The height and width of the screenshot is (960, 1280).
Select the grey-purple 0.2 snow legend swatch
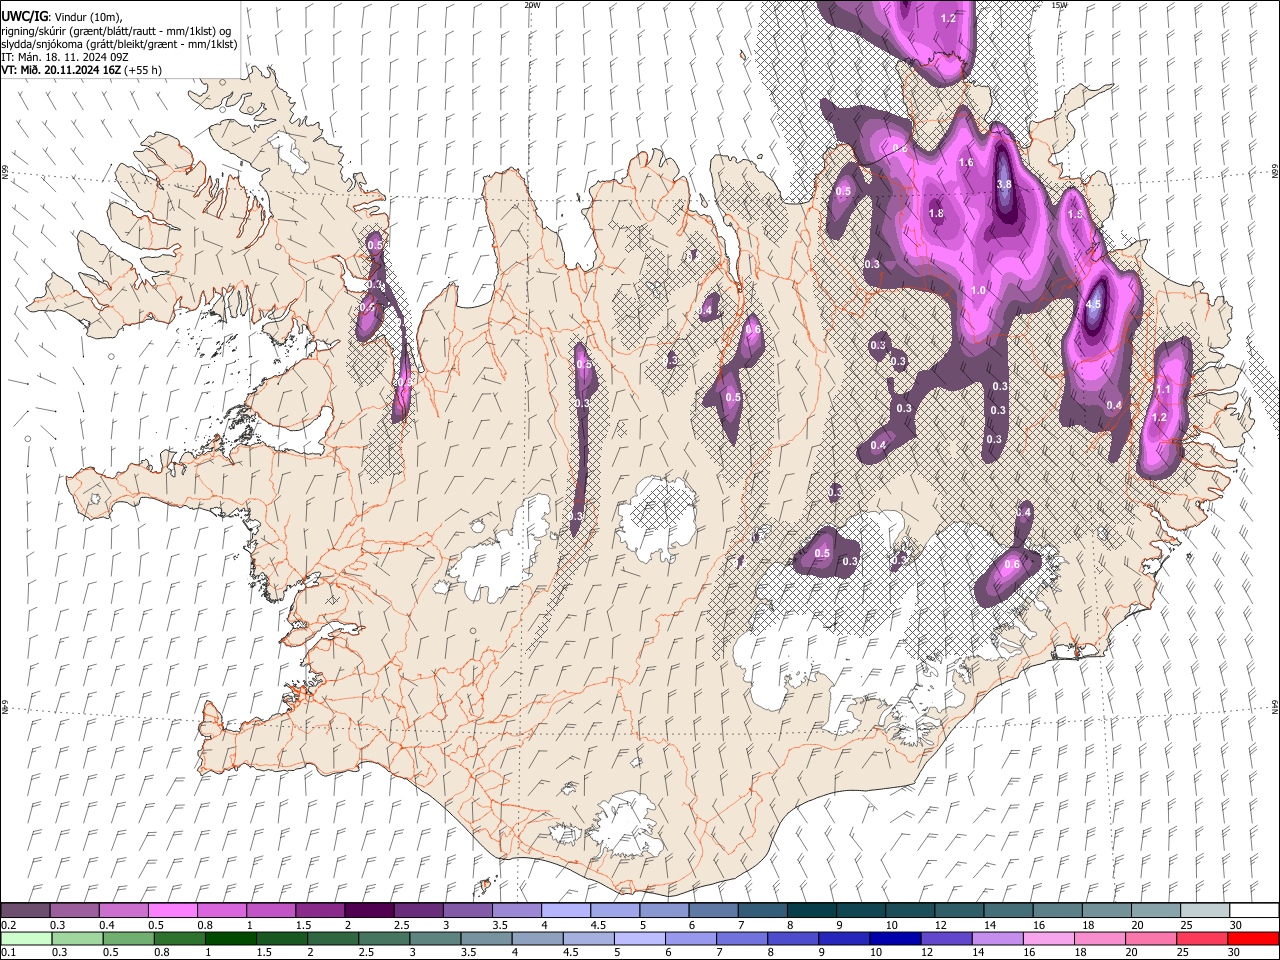tap(25, 911)
